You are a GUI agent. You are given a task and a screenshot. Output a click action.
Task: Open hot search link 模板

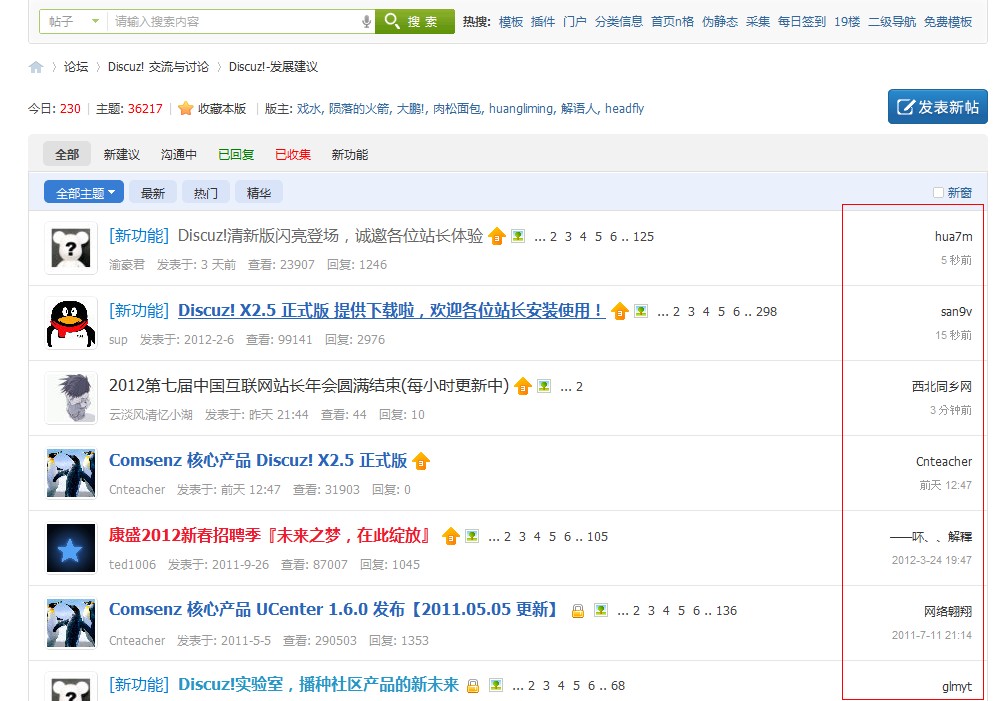click(x=511, y=22)
